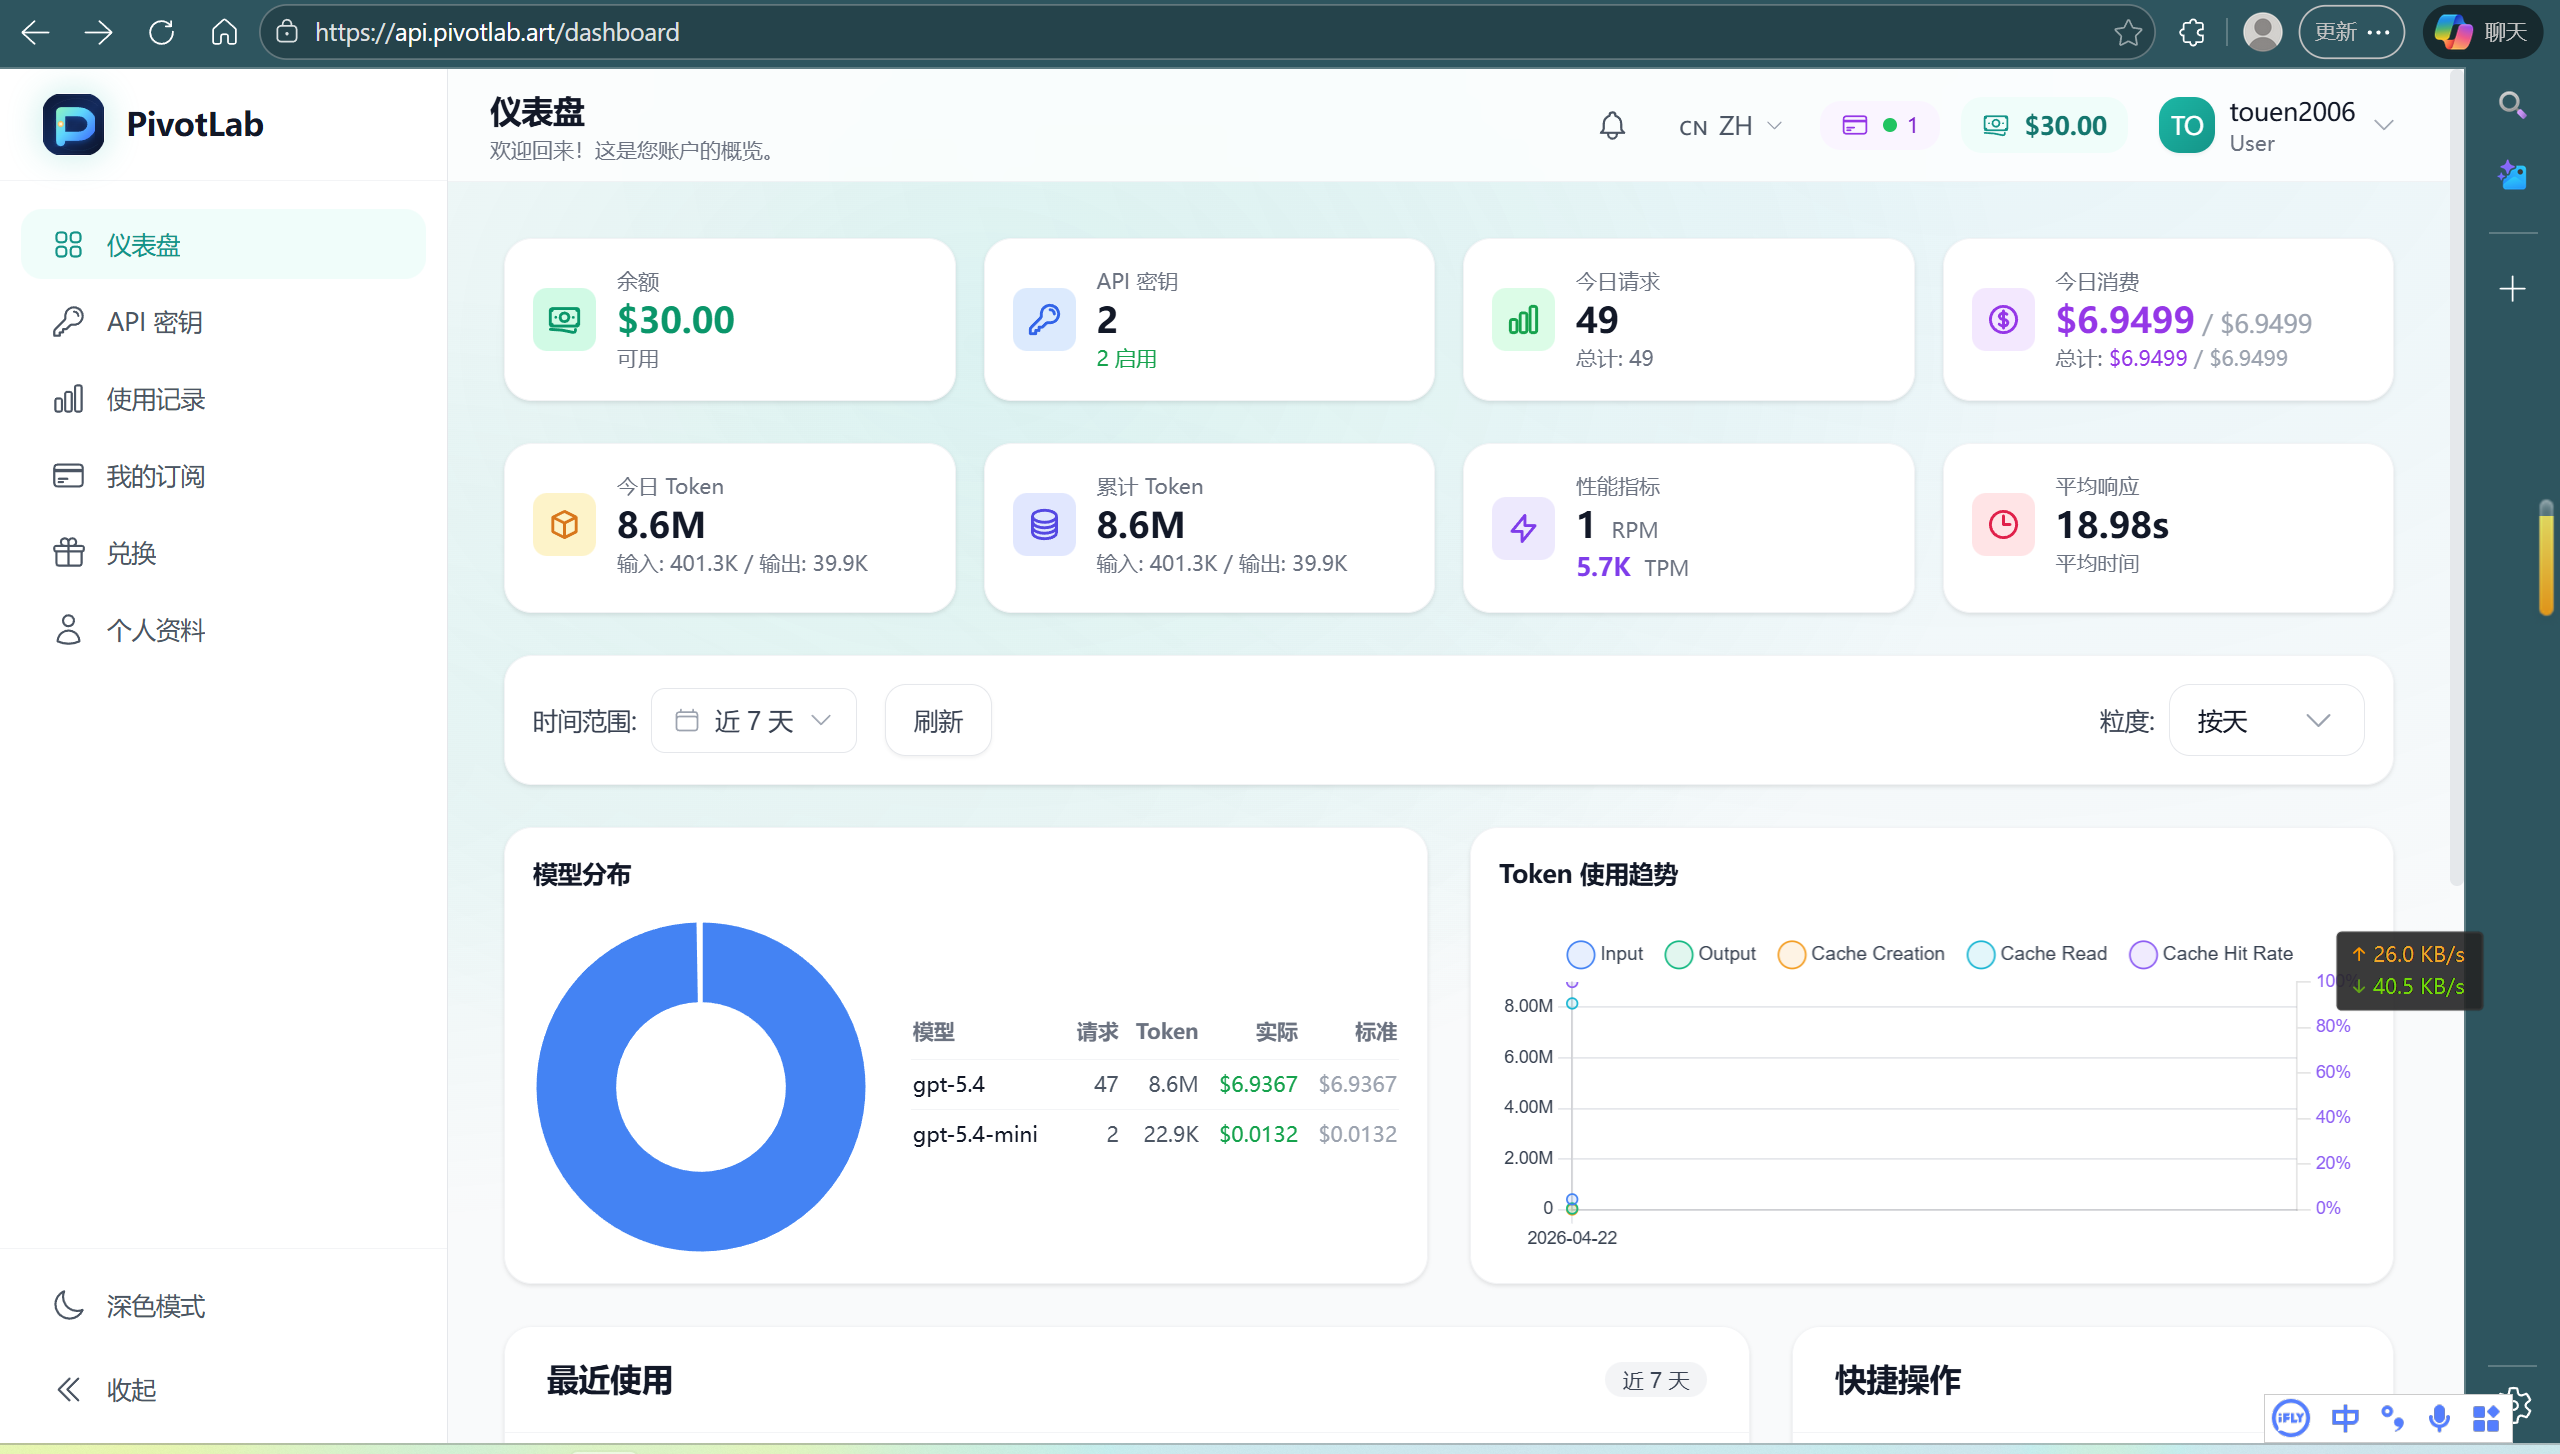
Task: Click site info lock icon in address bar
Action: 287,33
